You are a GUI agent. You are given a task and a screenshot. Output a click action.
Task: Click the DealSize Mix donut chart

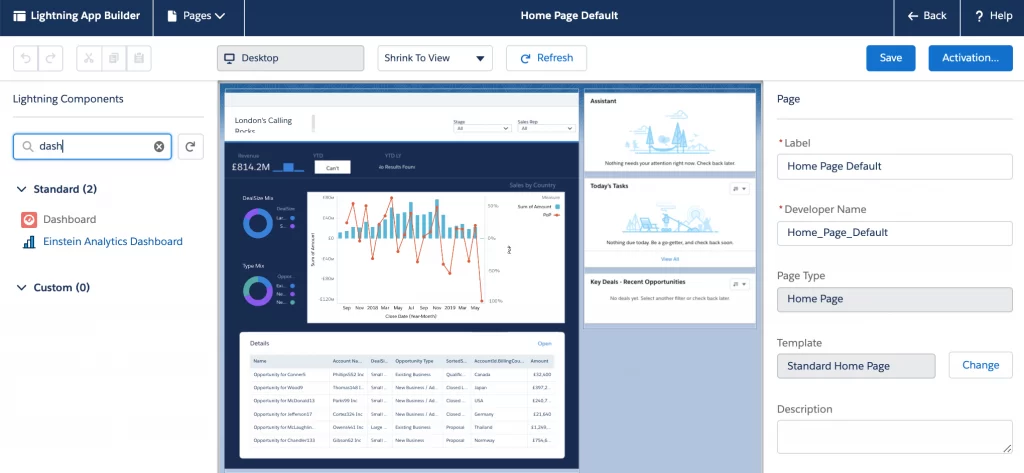pos(258,223)
